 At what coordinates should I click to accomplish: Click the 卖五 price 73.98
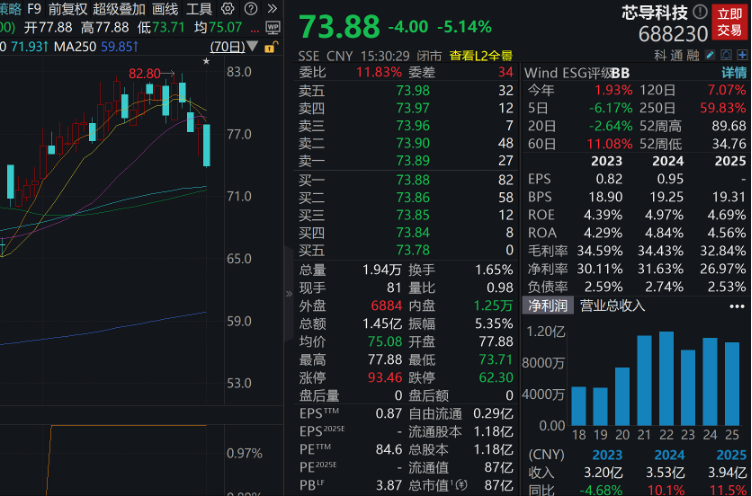413,91
